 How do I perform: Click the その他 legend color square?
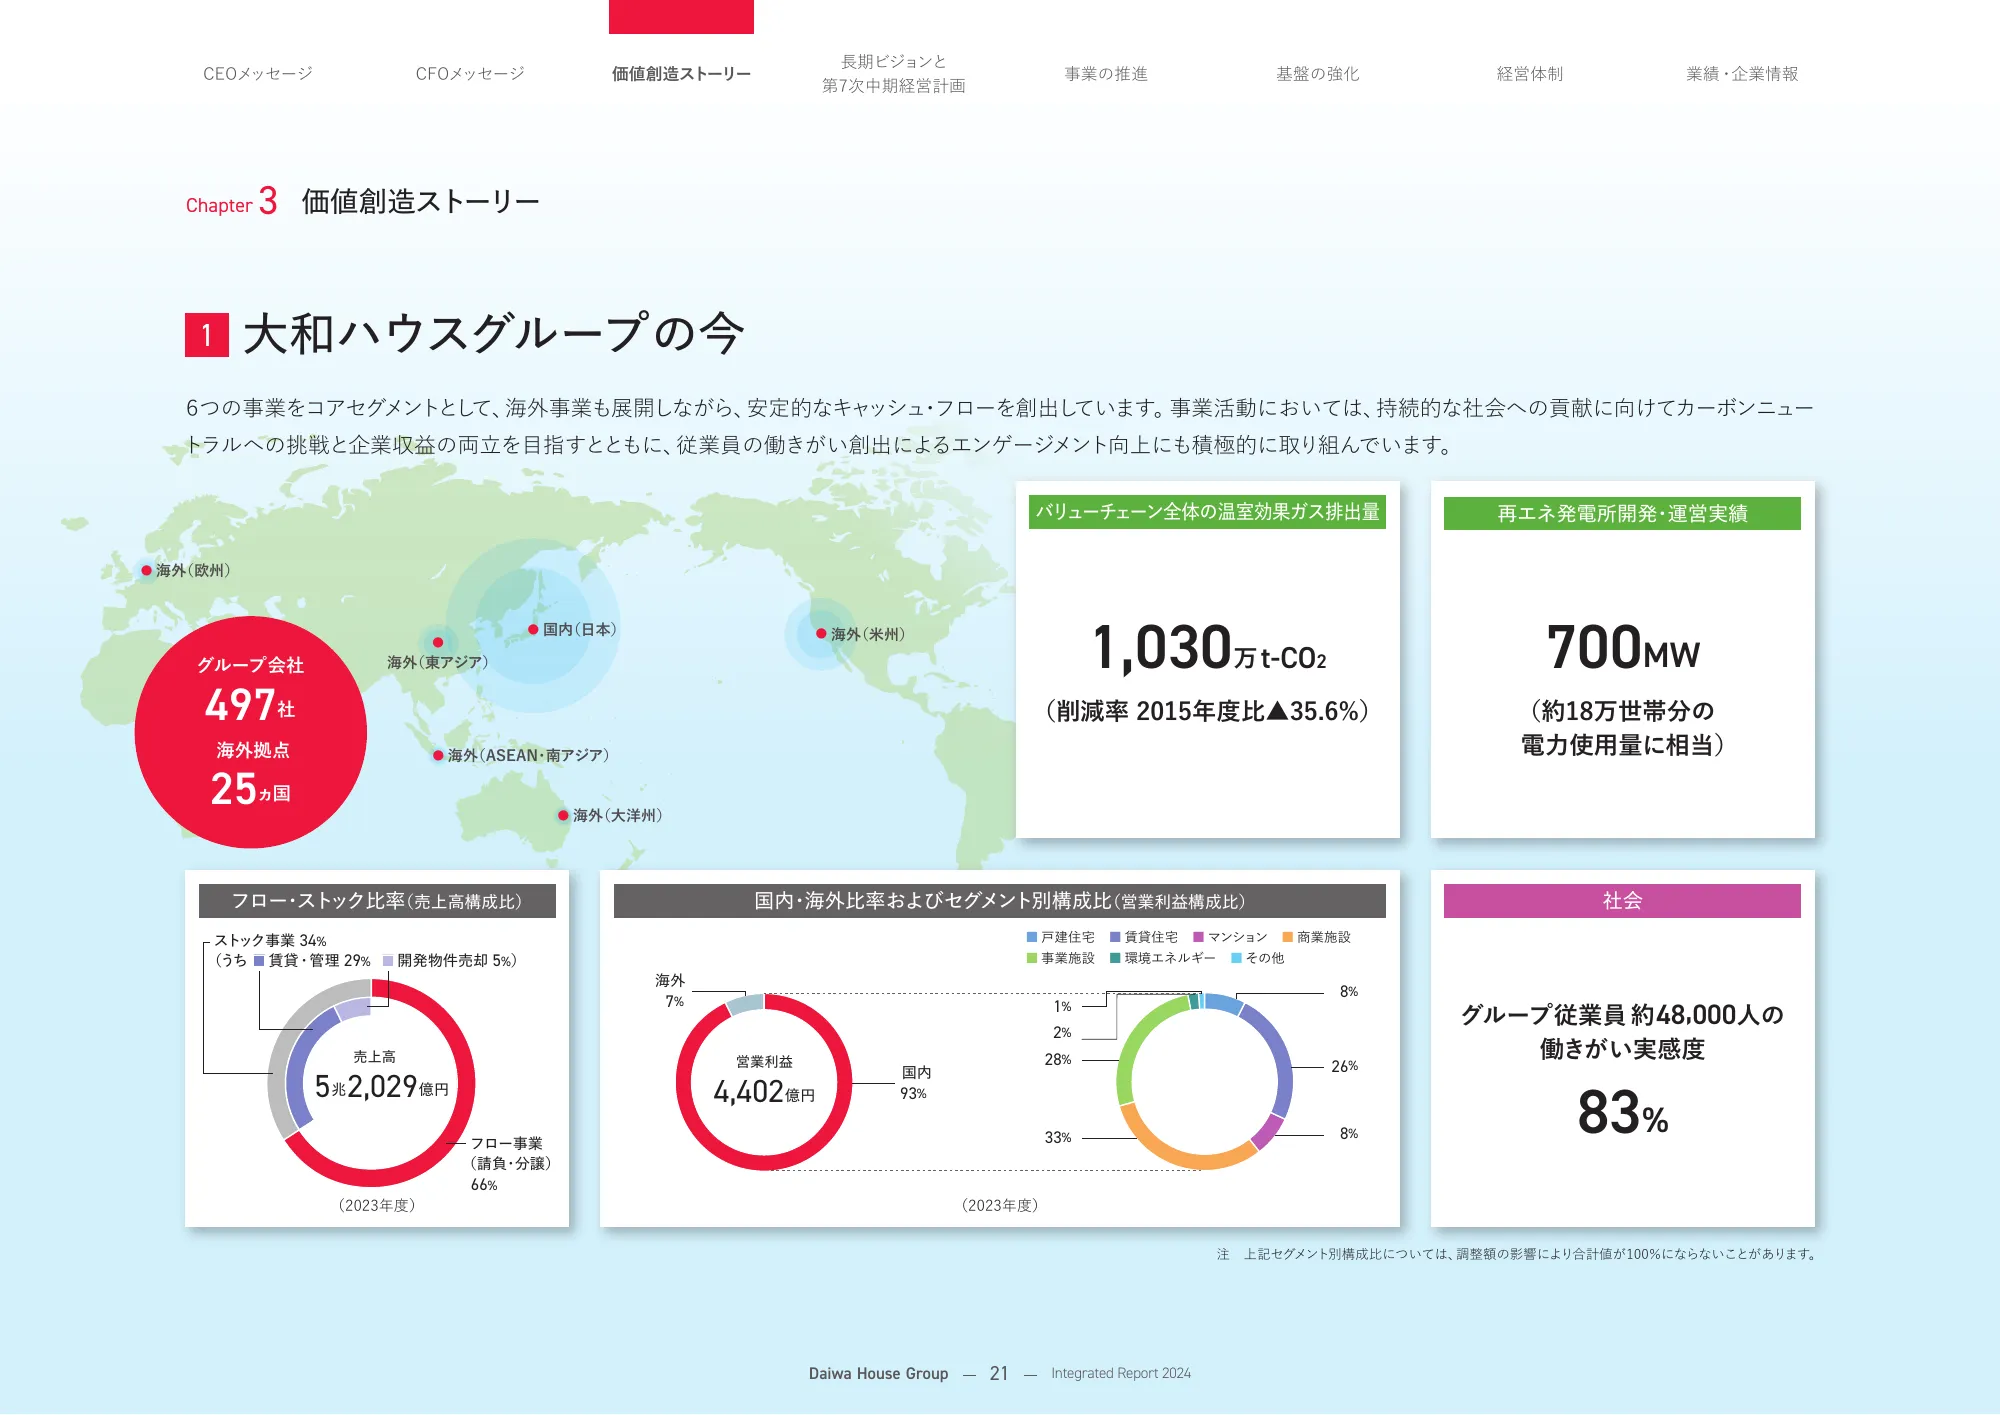[x=1236, y=958]
